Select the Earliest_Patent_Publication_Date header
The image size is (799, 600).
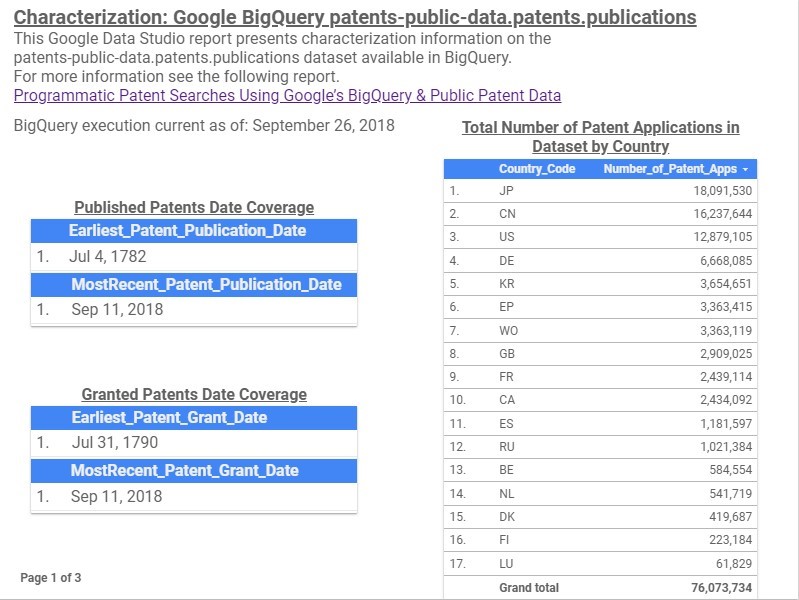point(188,230)
